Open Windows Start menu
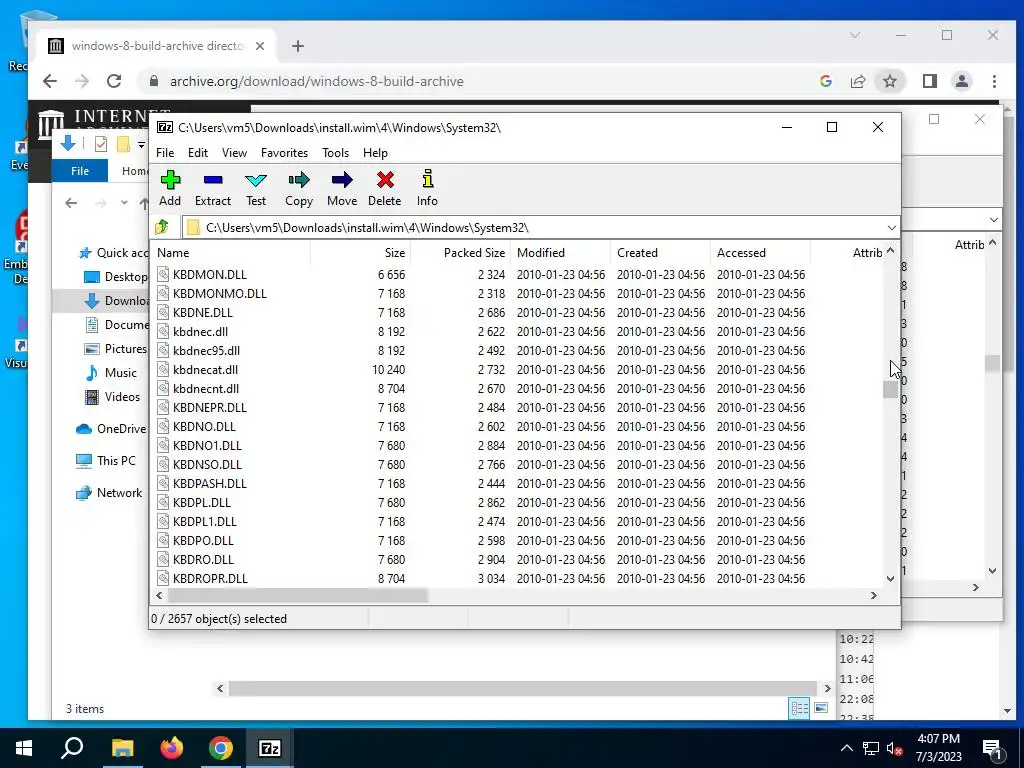The height and width of the screenshot is (768, 1024). pyautogui.click(x=24, y=748)
